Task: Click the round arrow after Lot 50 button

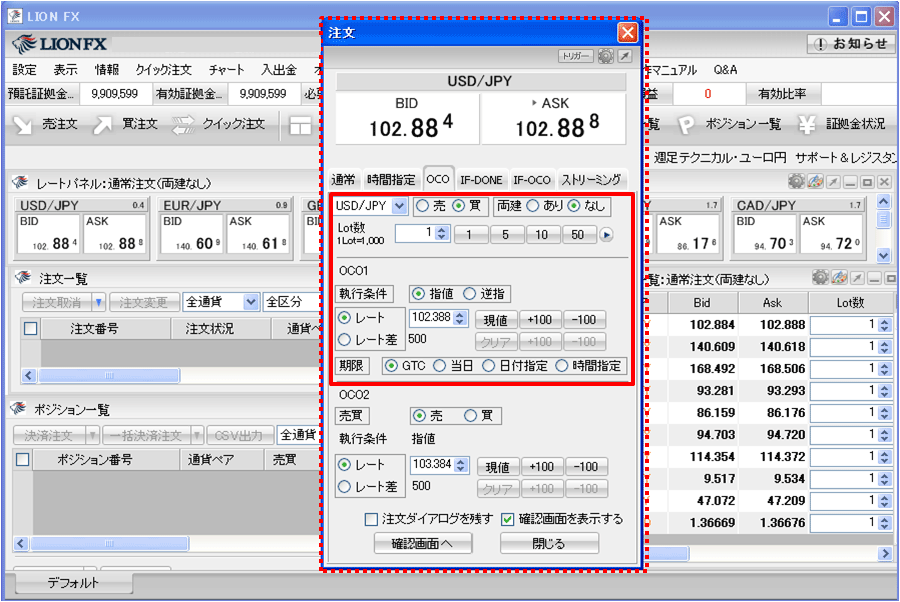Action: click(606, 235)
